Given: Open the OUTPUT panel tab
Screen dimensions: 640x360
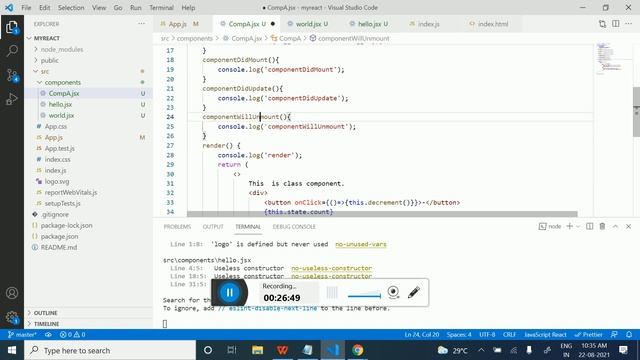Looking at the screenshot, I should coord(213,227).
